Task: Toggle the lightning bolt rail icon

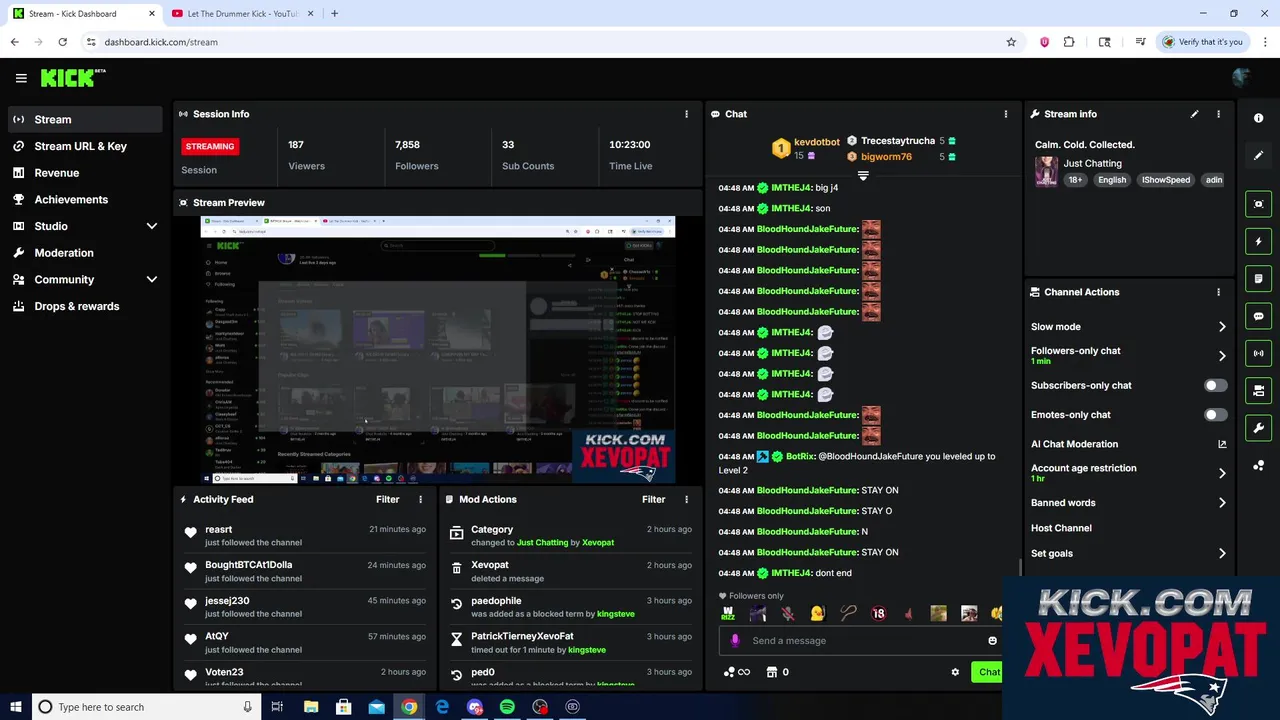Action: [x=1258, y=241]
